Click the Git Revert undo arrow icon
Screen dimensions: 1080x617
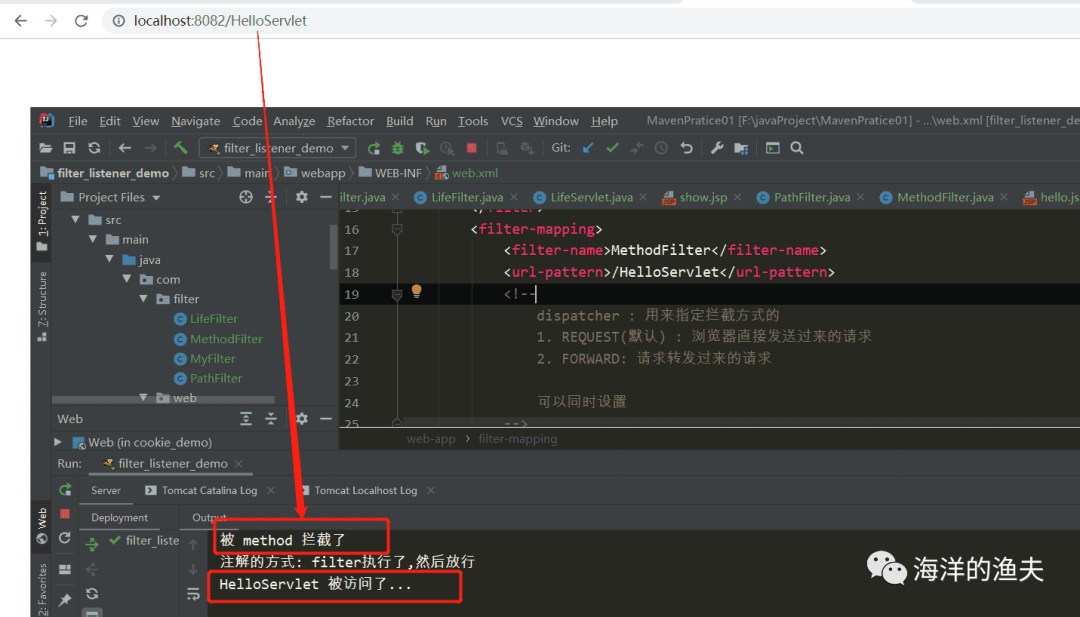(686, 148)
